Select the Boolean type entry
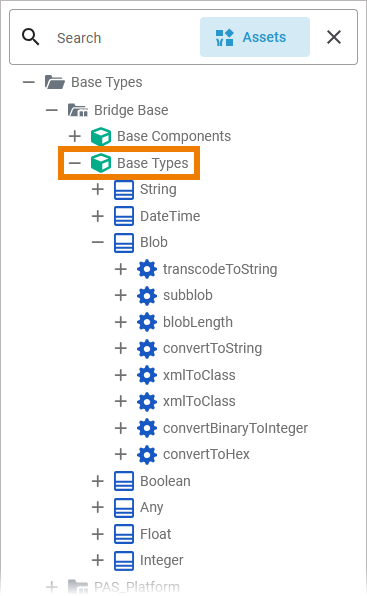The image size is (367, 596). click(x=165, y=481)
